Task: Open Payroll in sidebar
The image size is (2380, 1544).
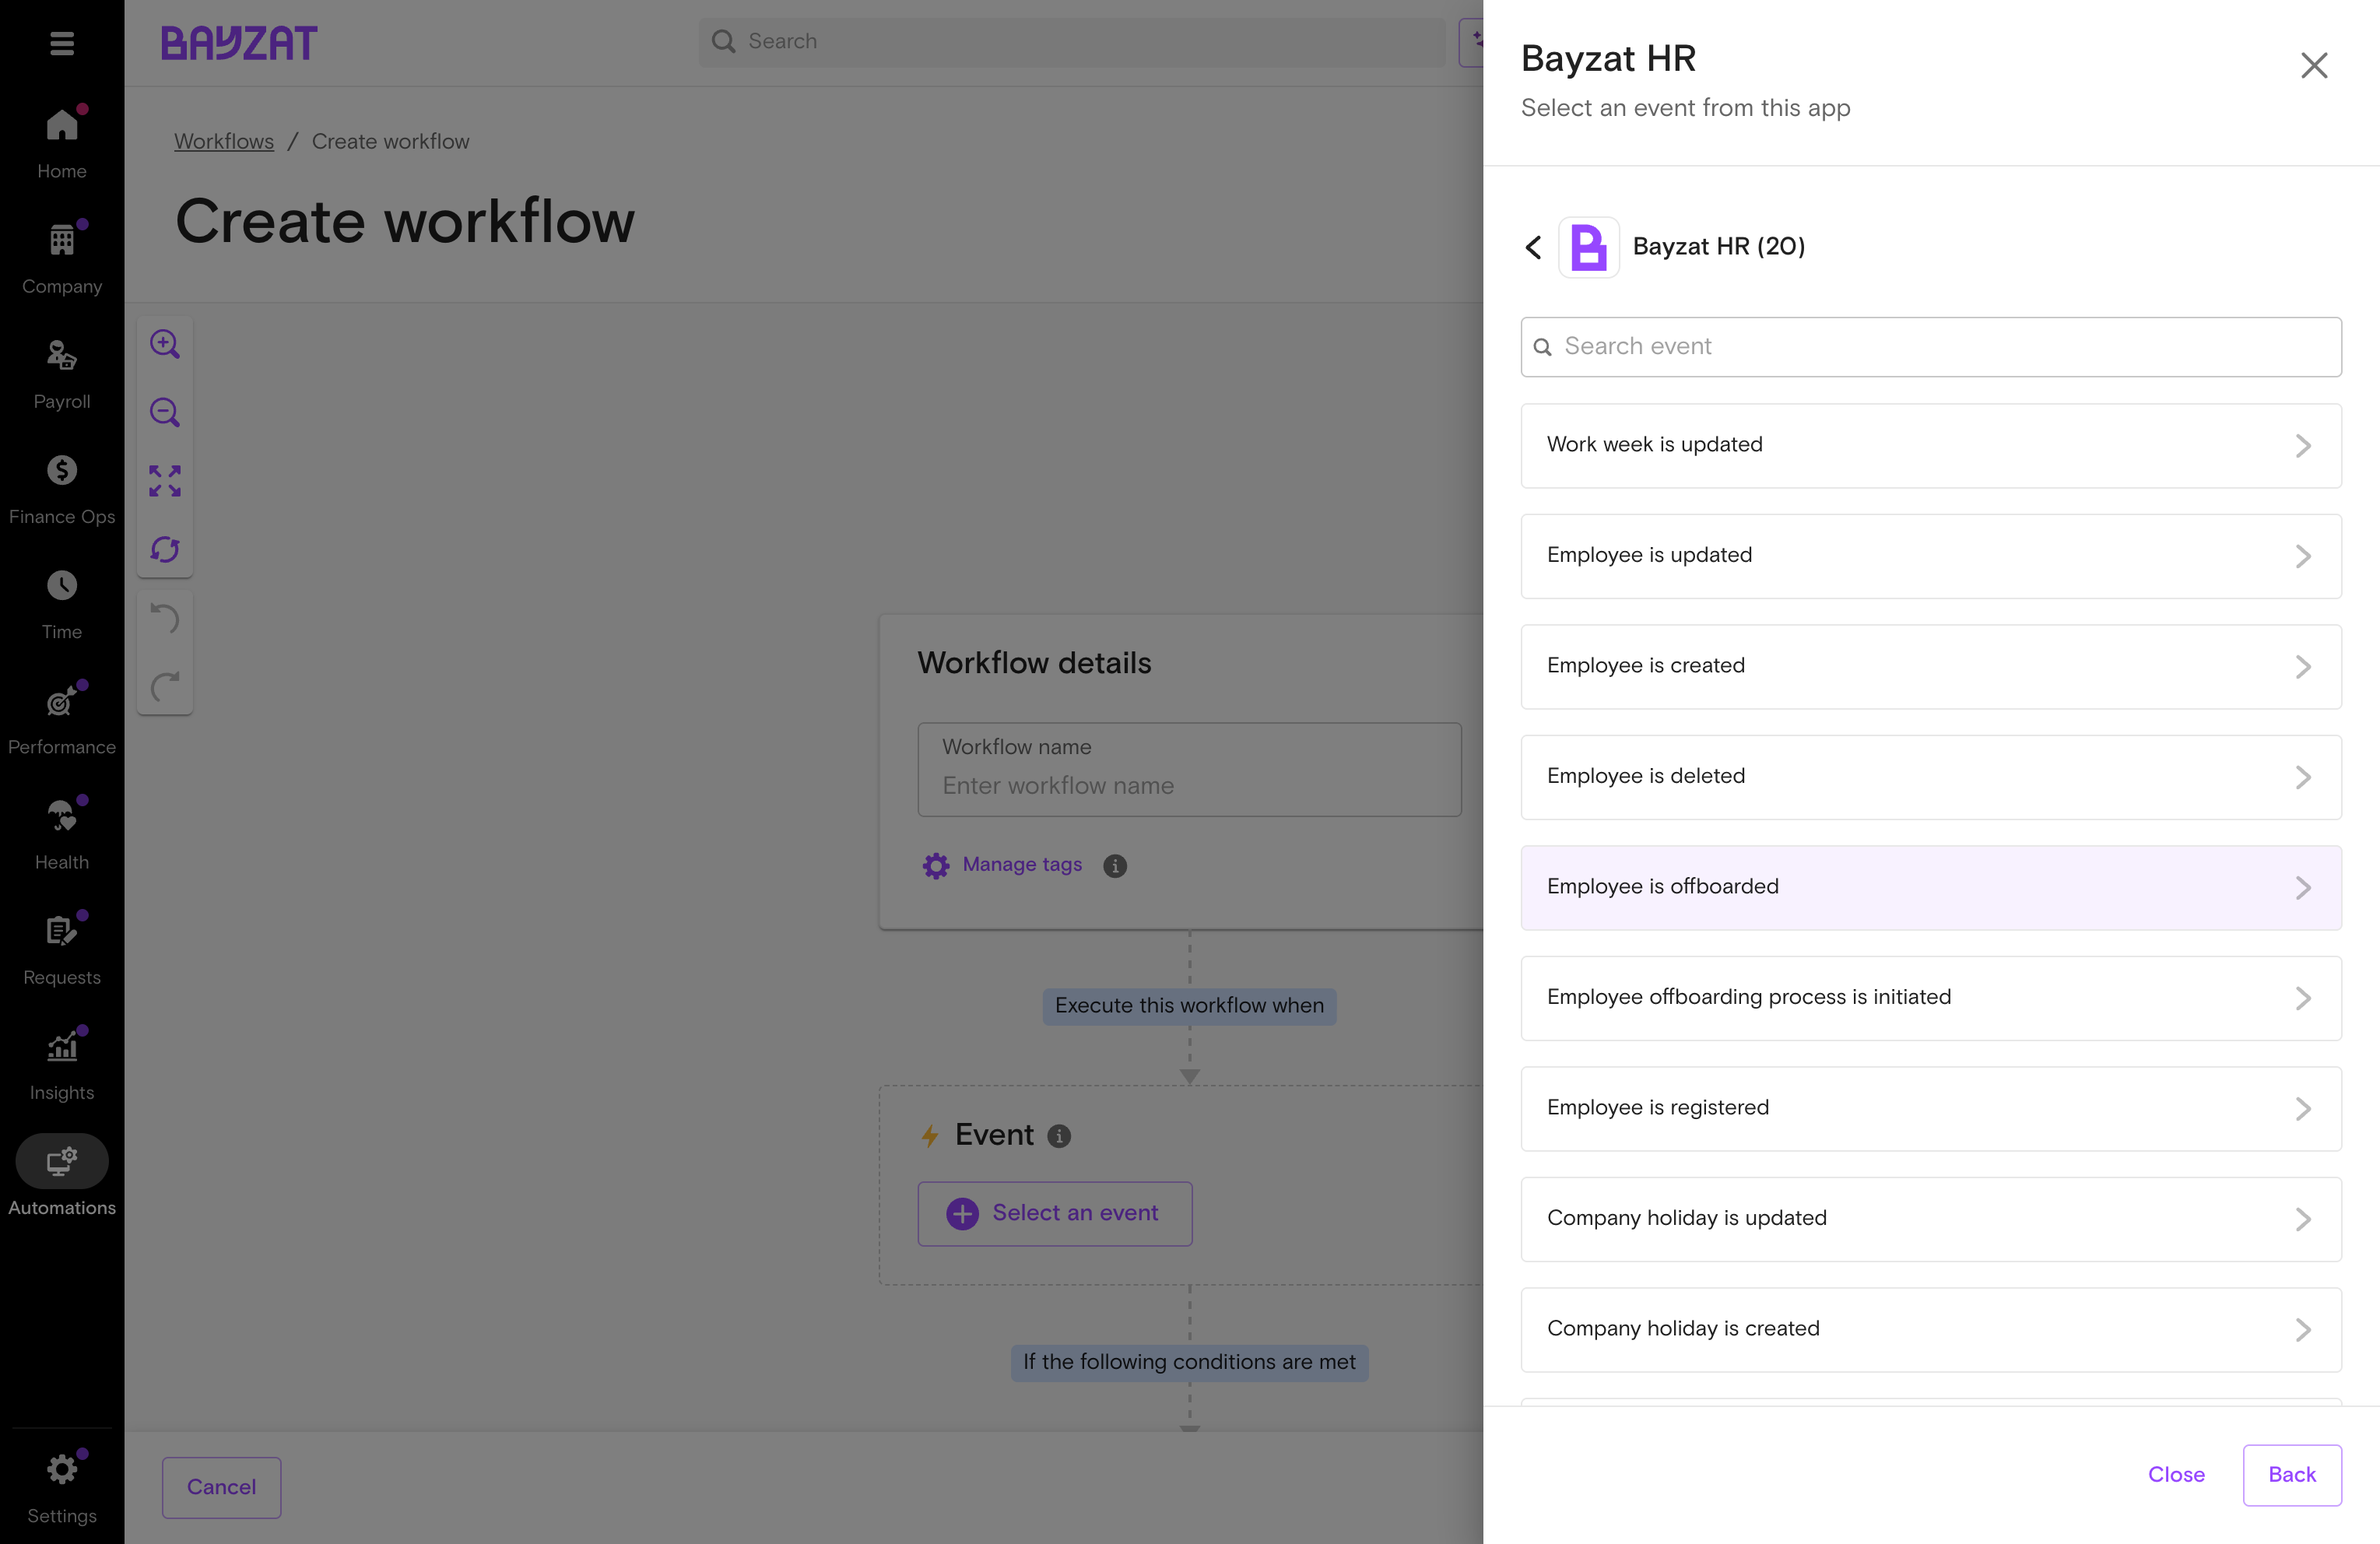Action: tap(62, 373)
